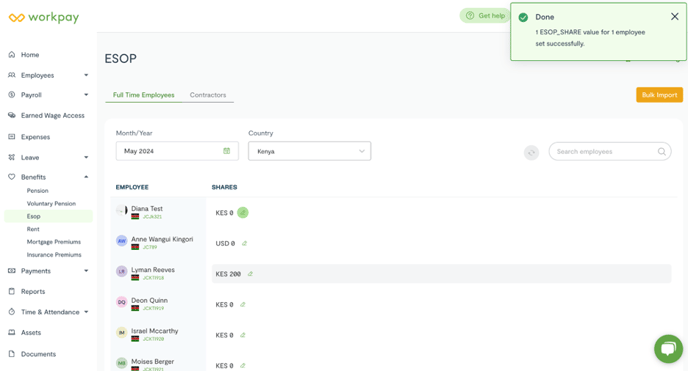The image size is (688, 371).
Task: Click the Home house icon
Action: (12, 54)
